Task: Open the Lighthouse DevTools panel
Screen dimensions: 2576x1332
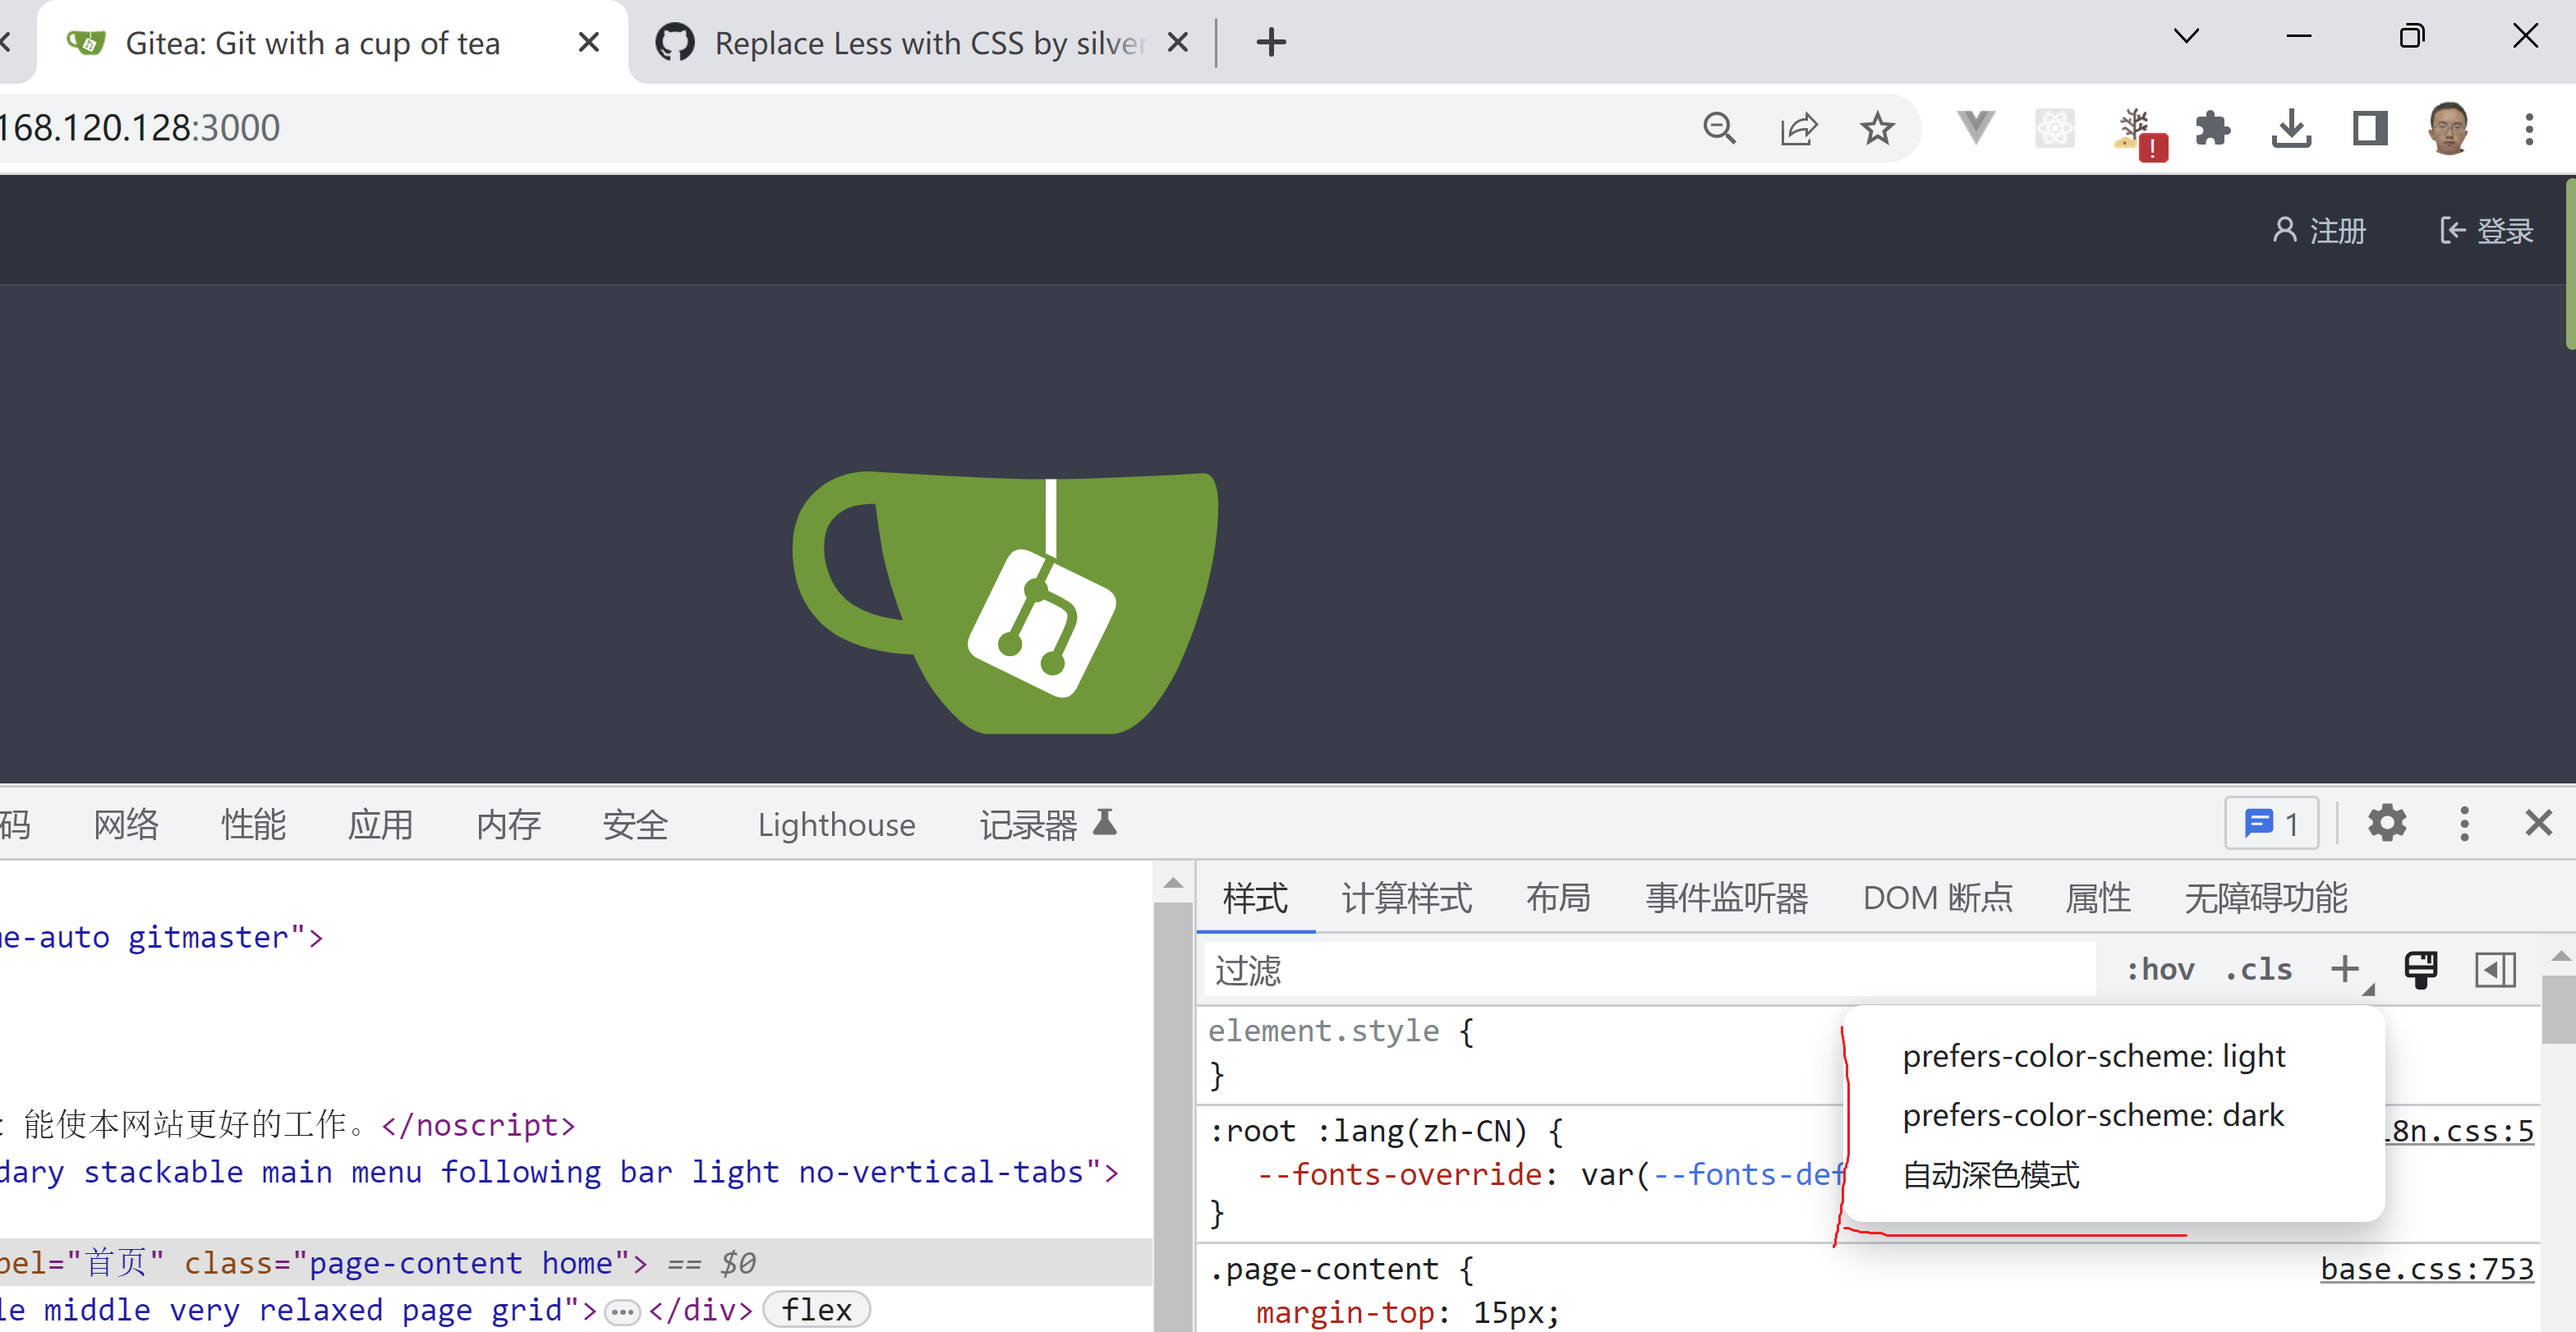Action: (836, 824)
